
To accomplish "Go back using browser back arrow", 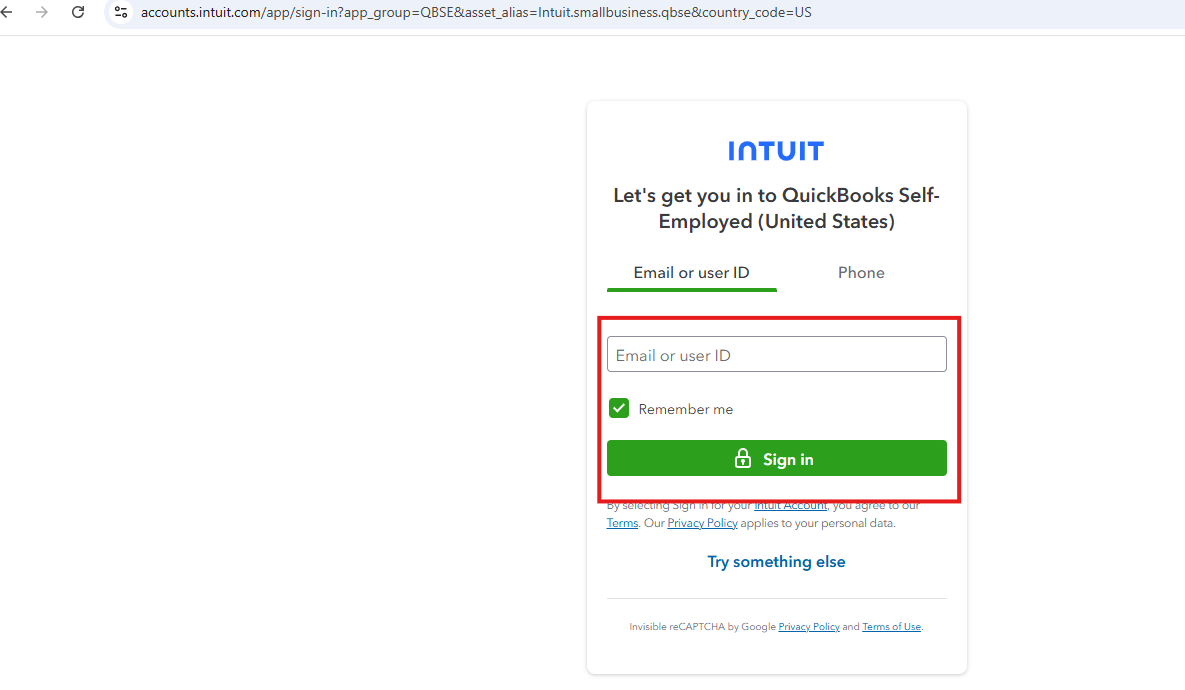I will coord(7,12).
